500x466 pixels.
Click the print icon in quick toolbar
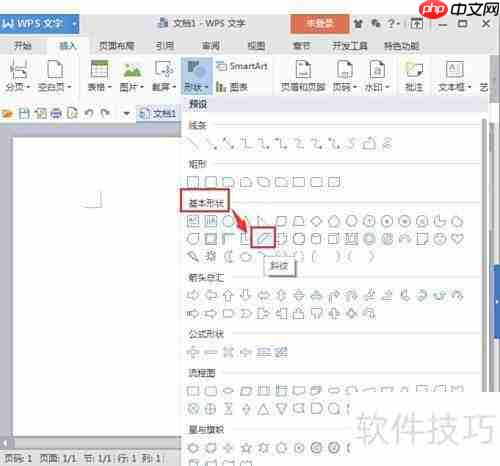[56, 114]
